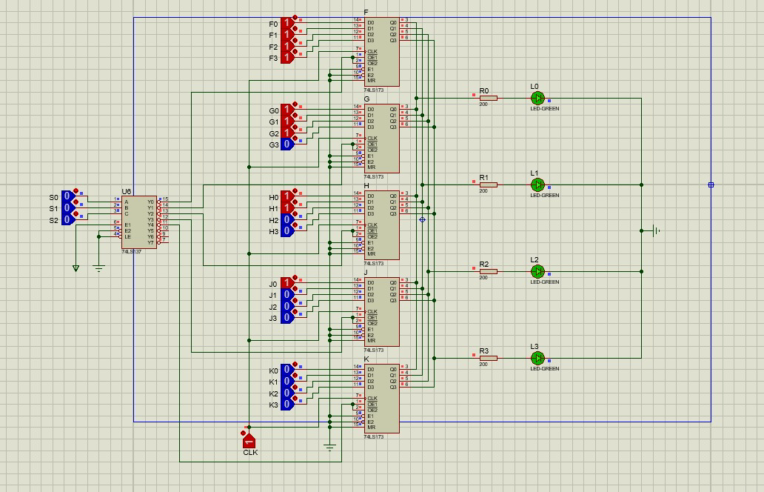Click the L2 green LED
The image size is (764, 492).
click(x=537, y=271)
